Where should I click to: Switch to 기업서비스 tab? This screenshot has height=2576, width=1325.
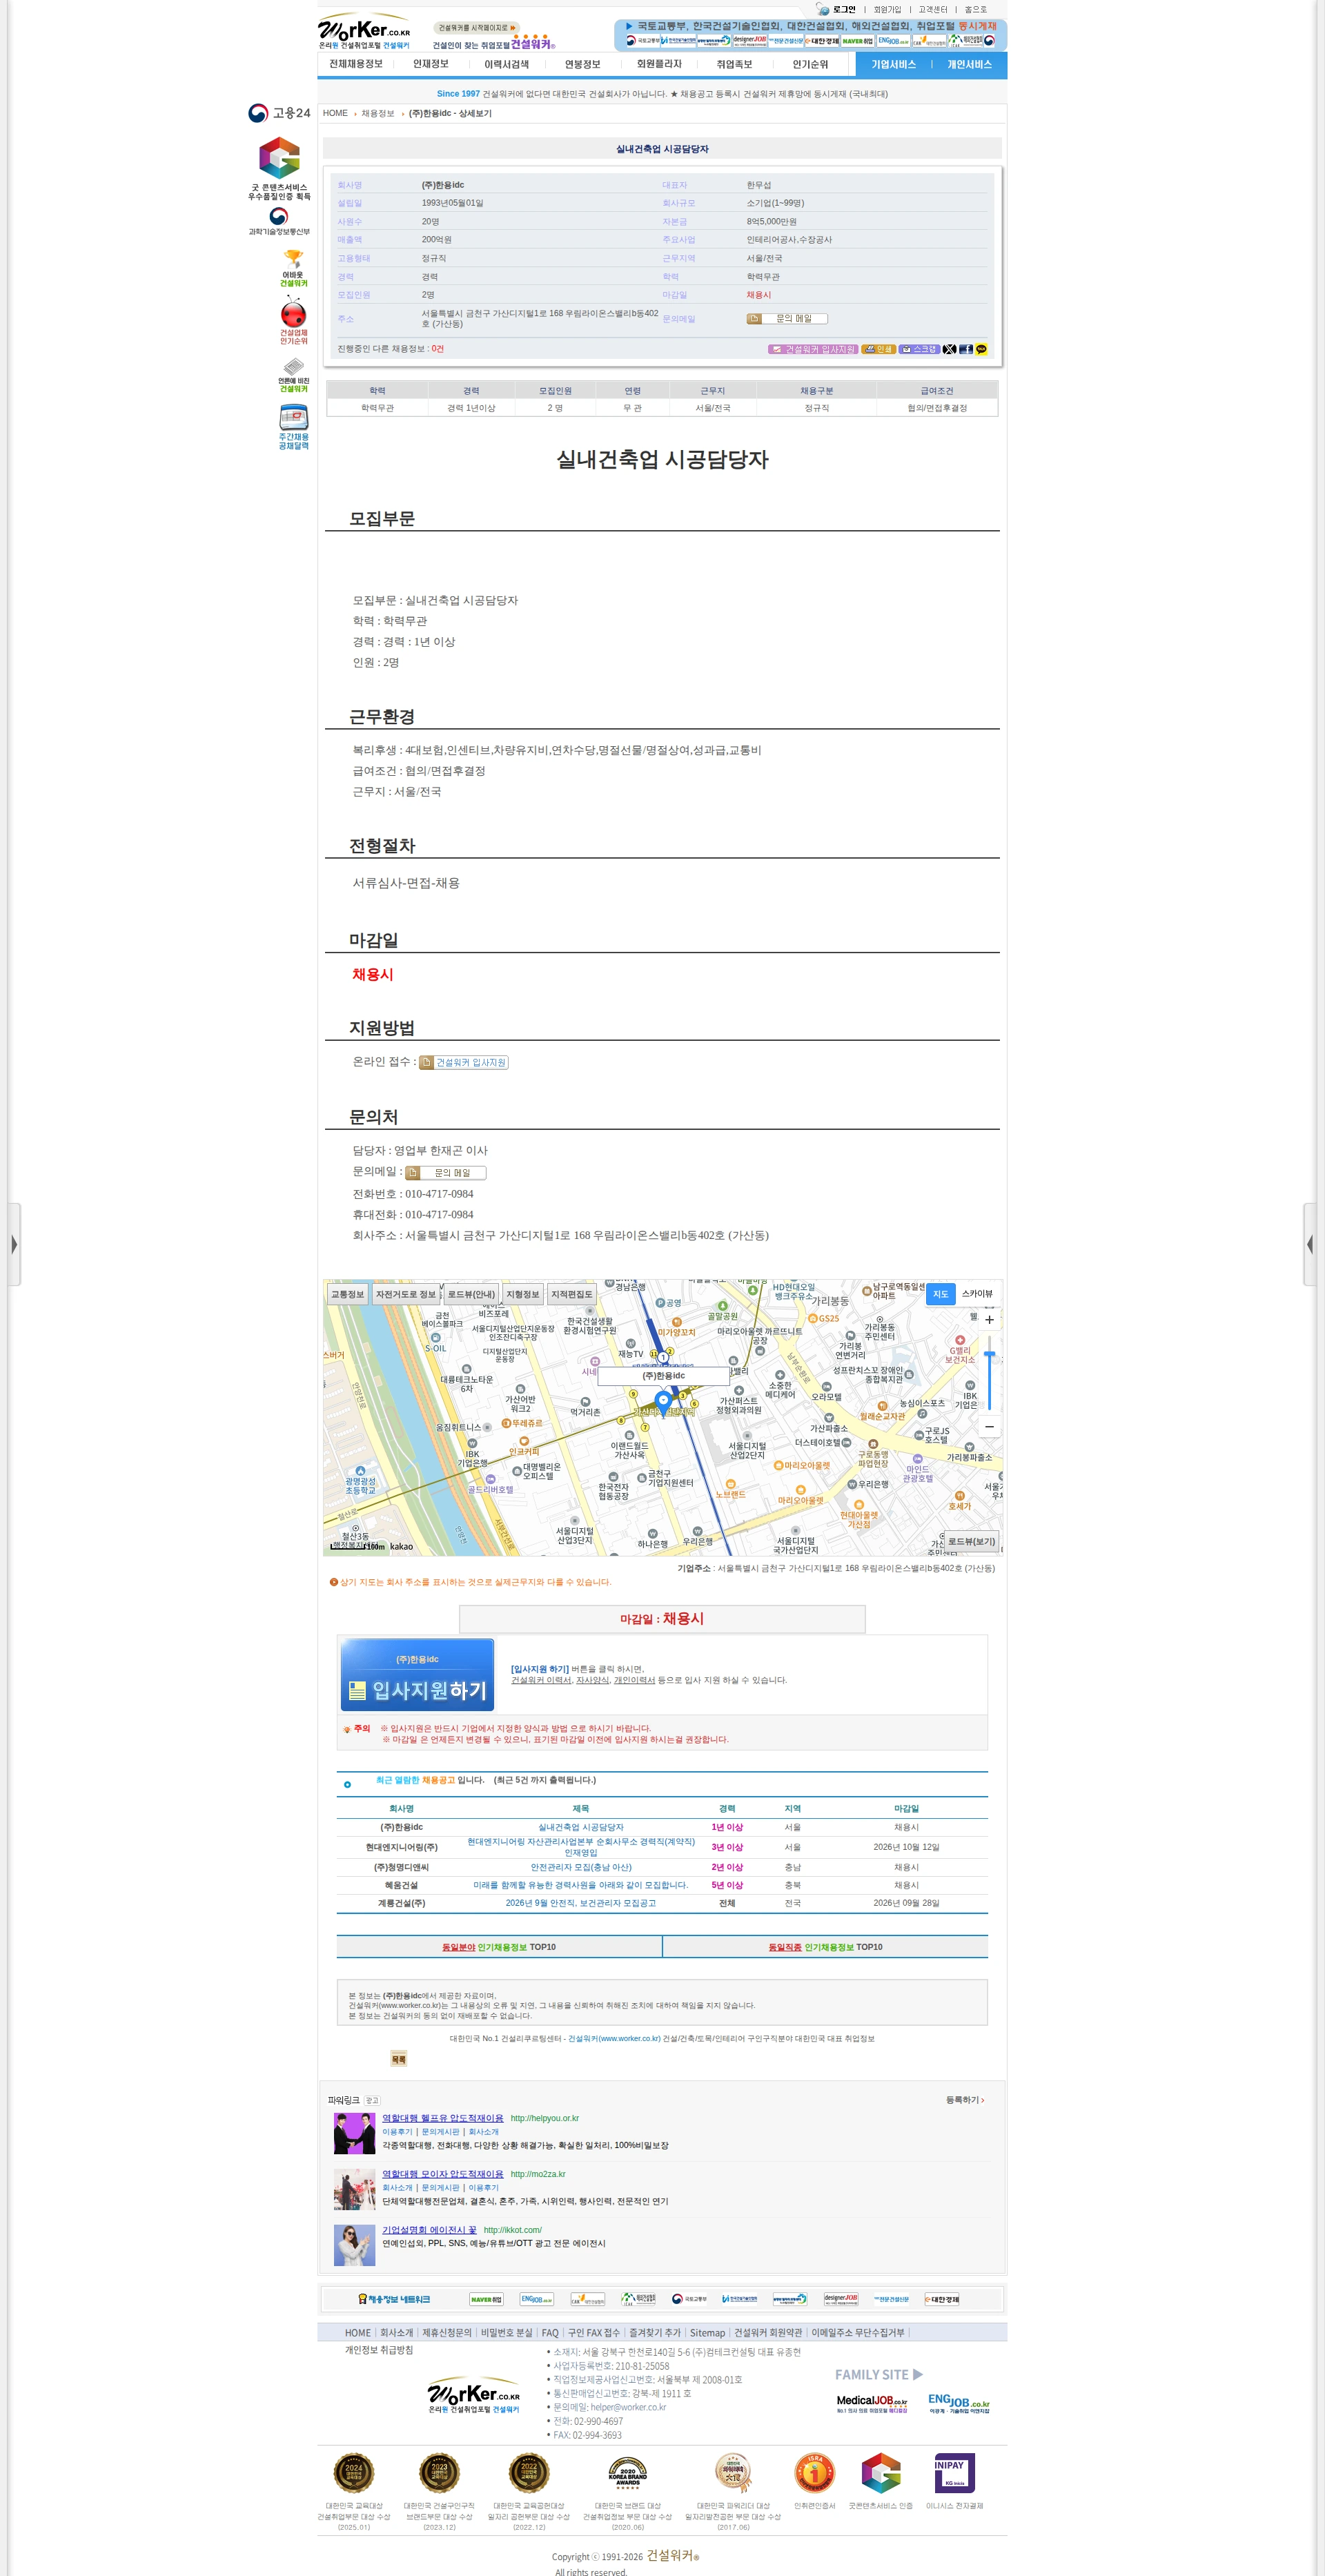coord(893,64)
